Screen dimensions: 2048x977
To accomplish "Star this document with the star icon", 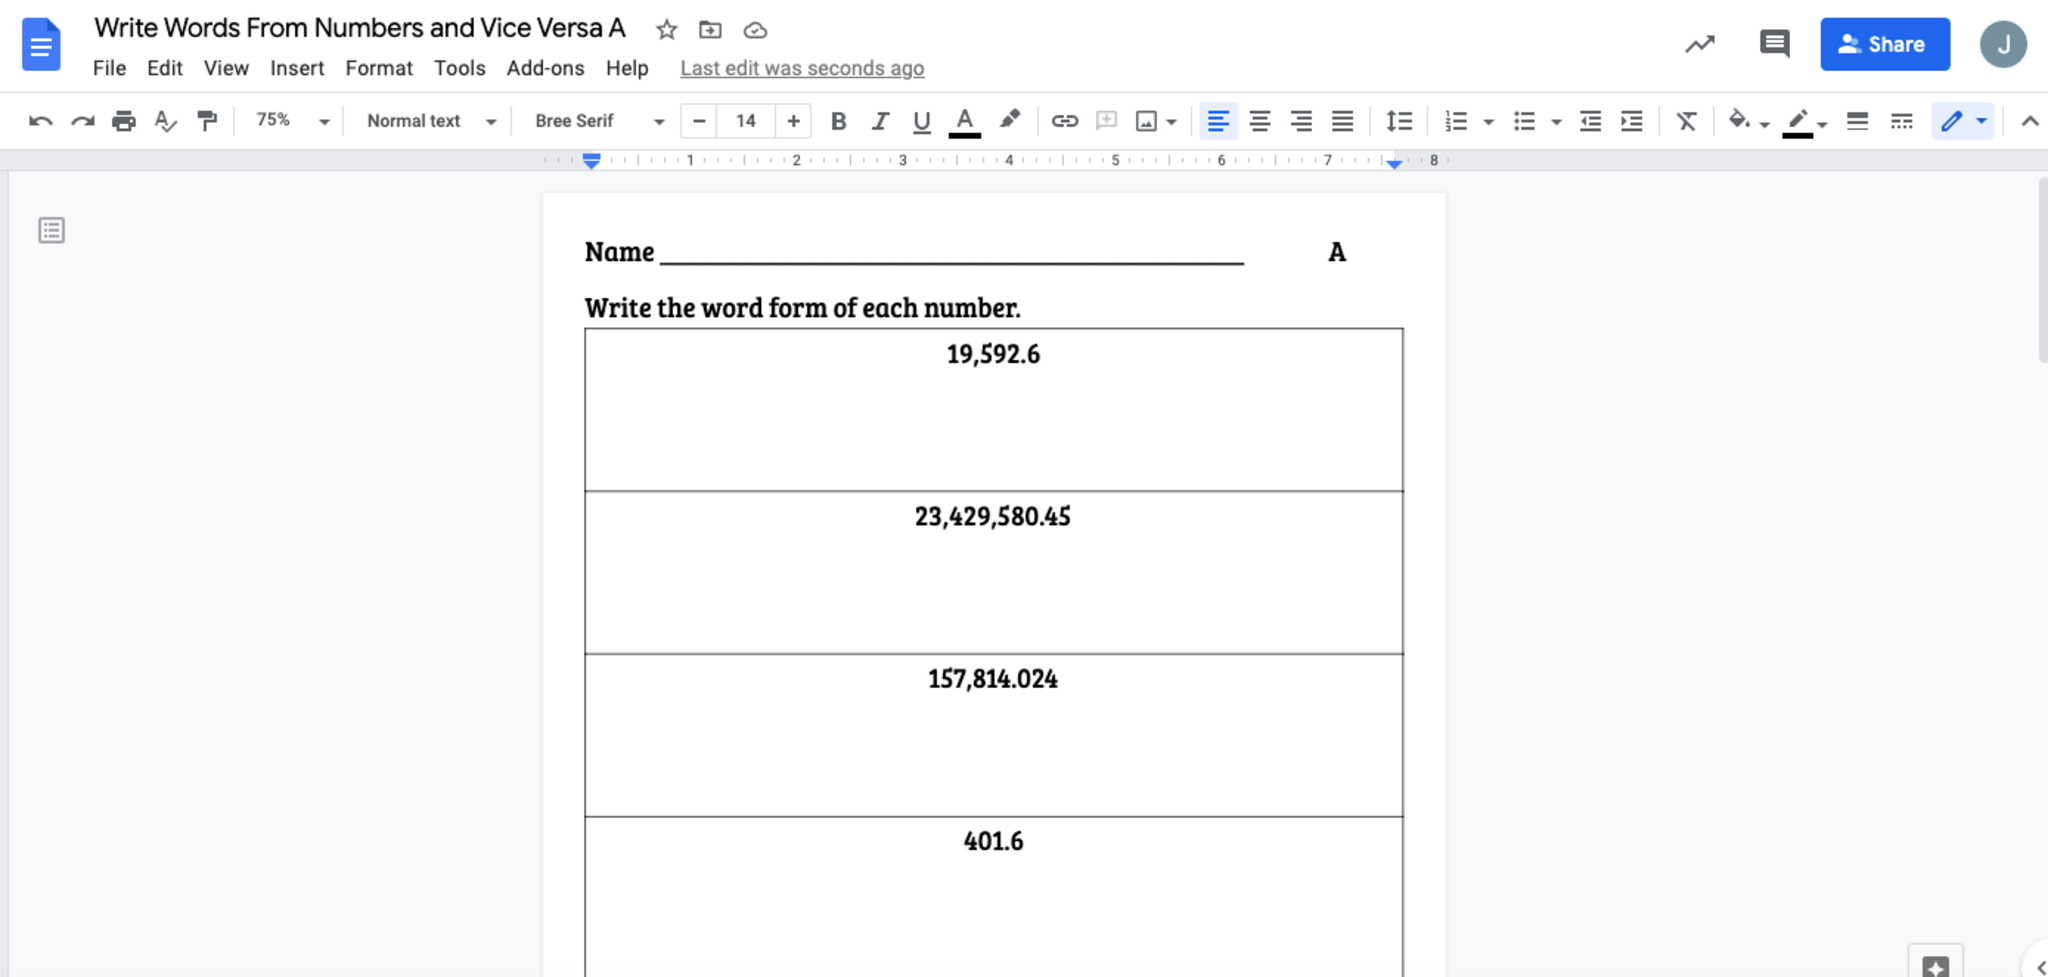I will pos(666,30).
